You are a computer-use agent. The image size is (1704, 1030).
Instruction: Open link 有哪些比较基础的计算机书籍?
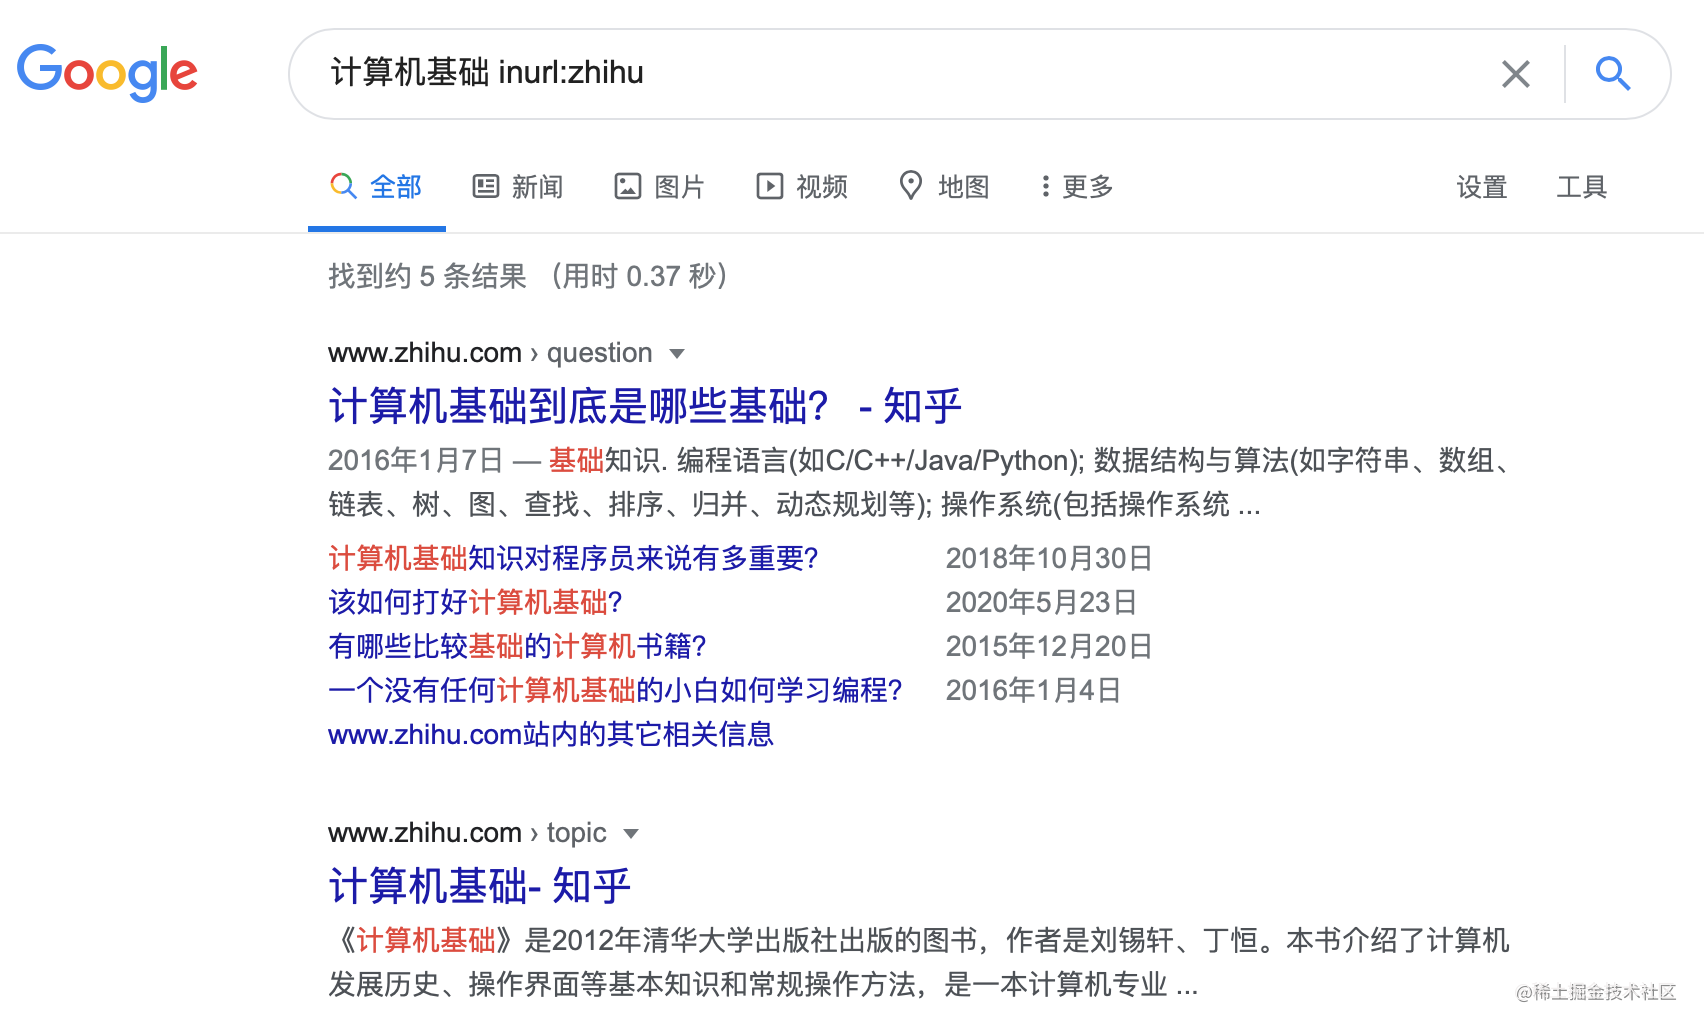coord(518,646)
